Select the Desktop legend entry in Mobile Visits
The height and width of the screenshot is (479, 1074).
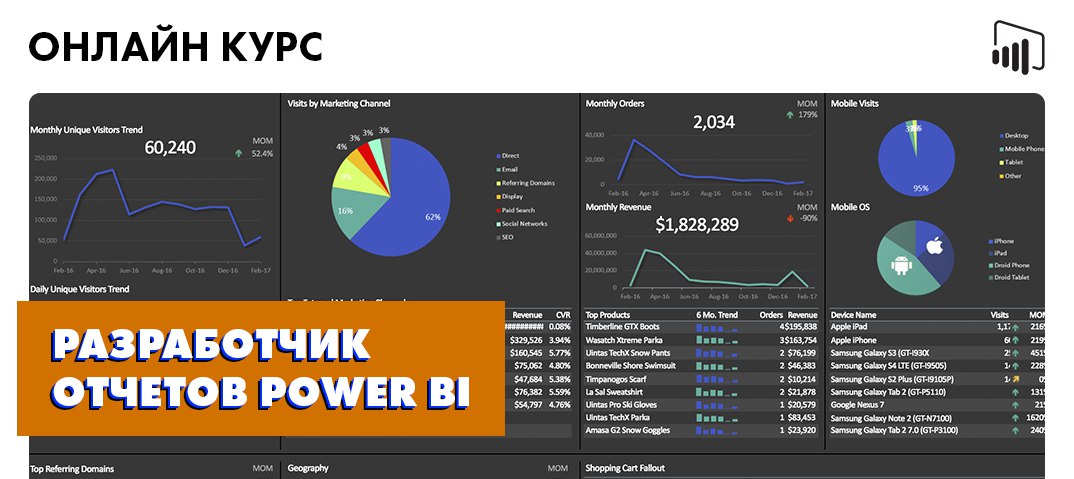pyautogui.click(x=1014, y=136)
